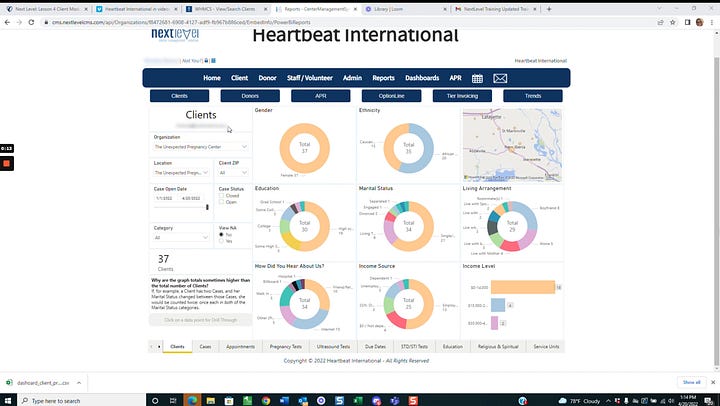Switch to the Ultrasound Tests report tab
Image resolution: width=720 pixels, height=406 pixels.
click(333, 347)
